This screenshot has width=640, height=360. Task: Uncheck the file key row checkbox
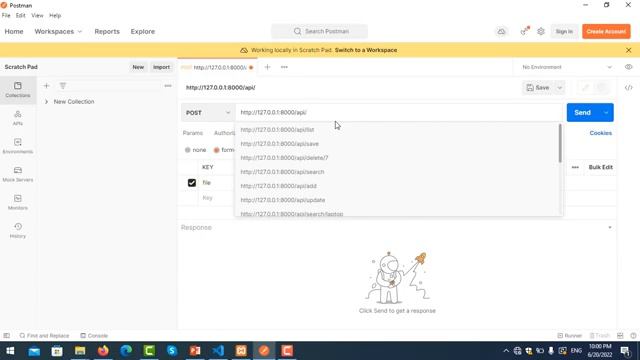point(192,183)
